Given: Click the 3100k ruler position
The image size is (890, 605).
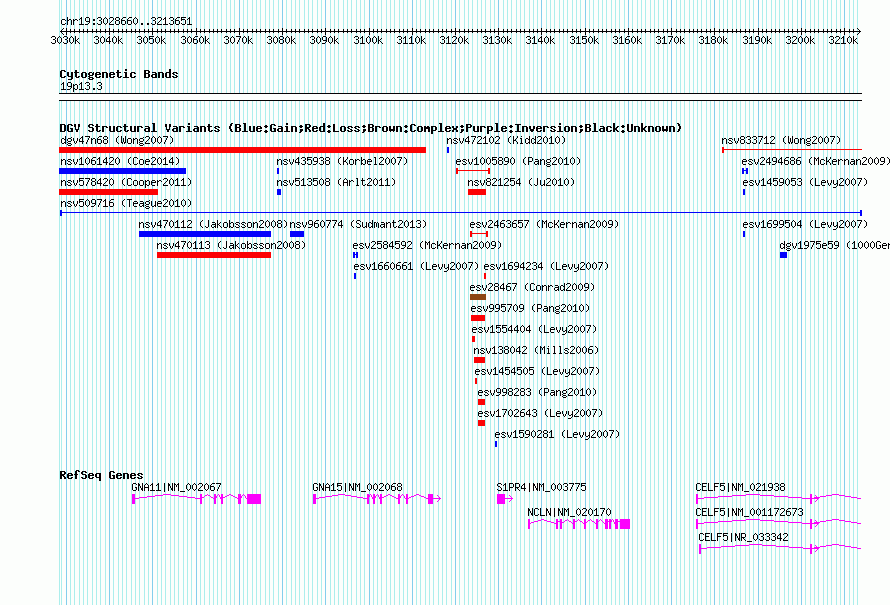Looking at the screenshot, I should point(368,40).
